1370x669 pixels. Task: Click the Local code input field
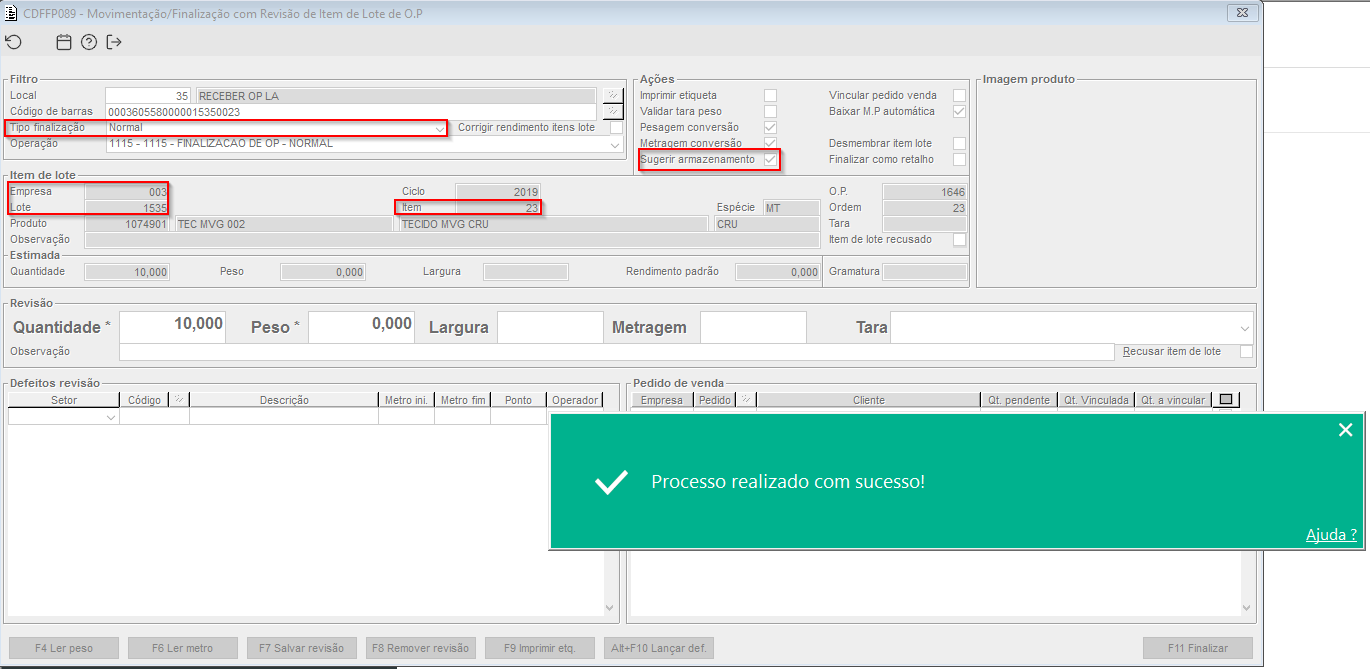[x=148, y=96]
